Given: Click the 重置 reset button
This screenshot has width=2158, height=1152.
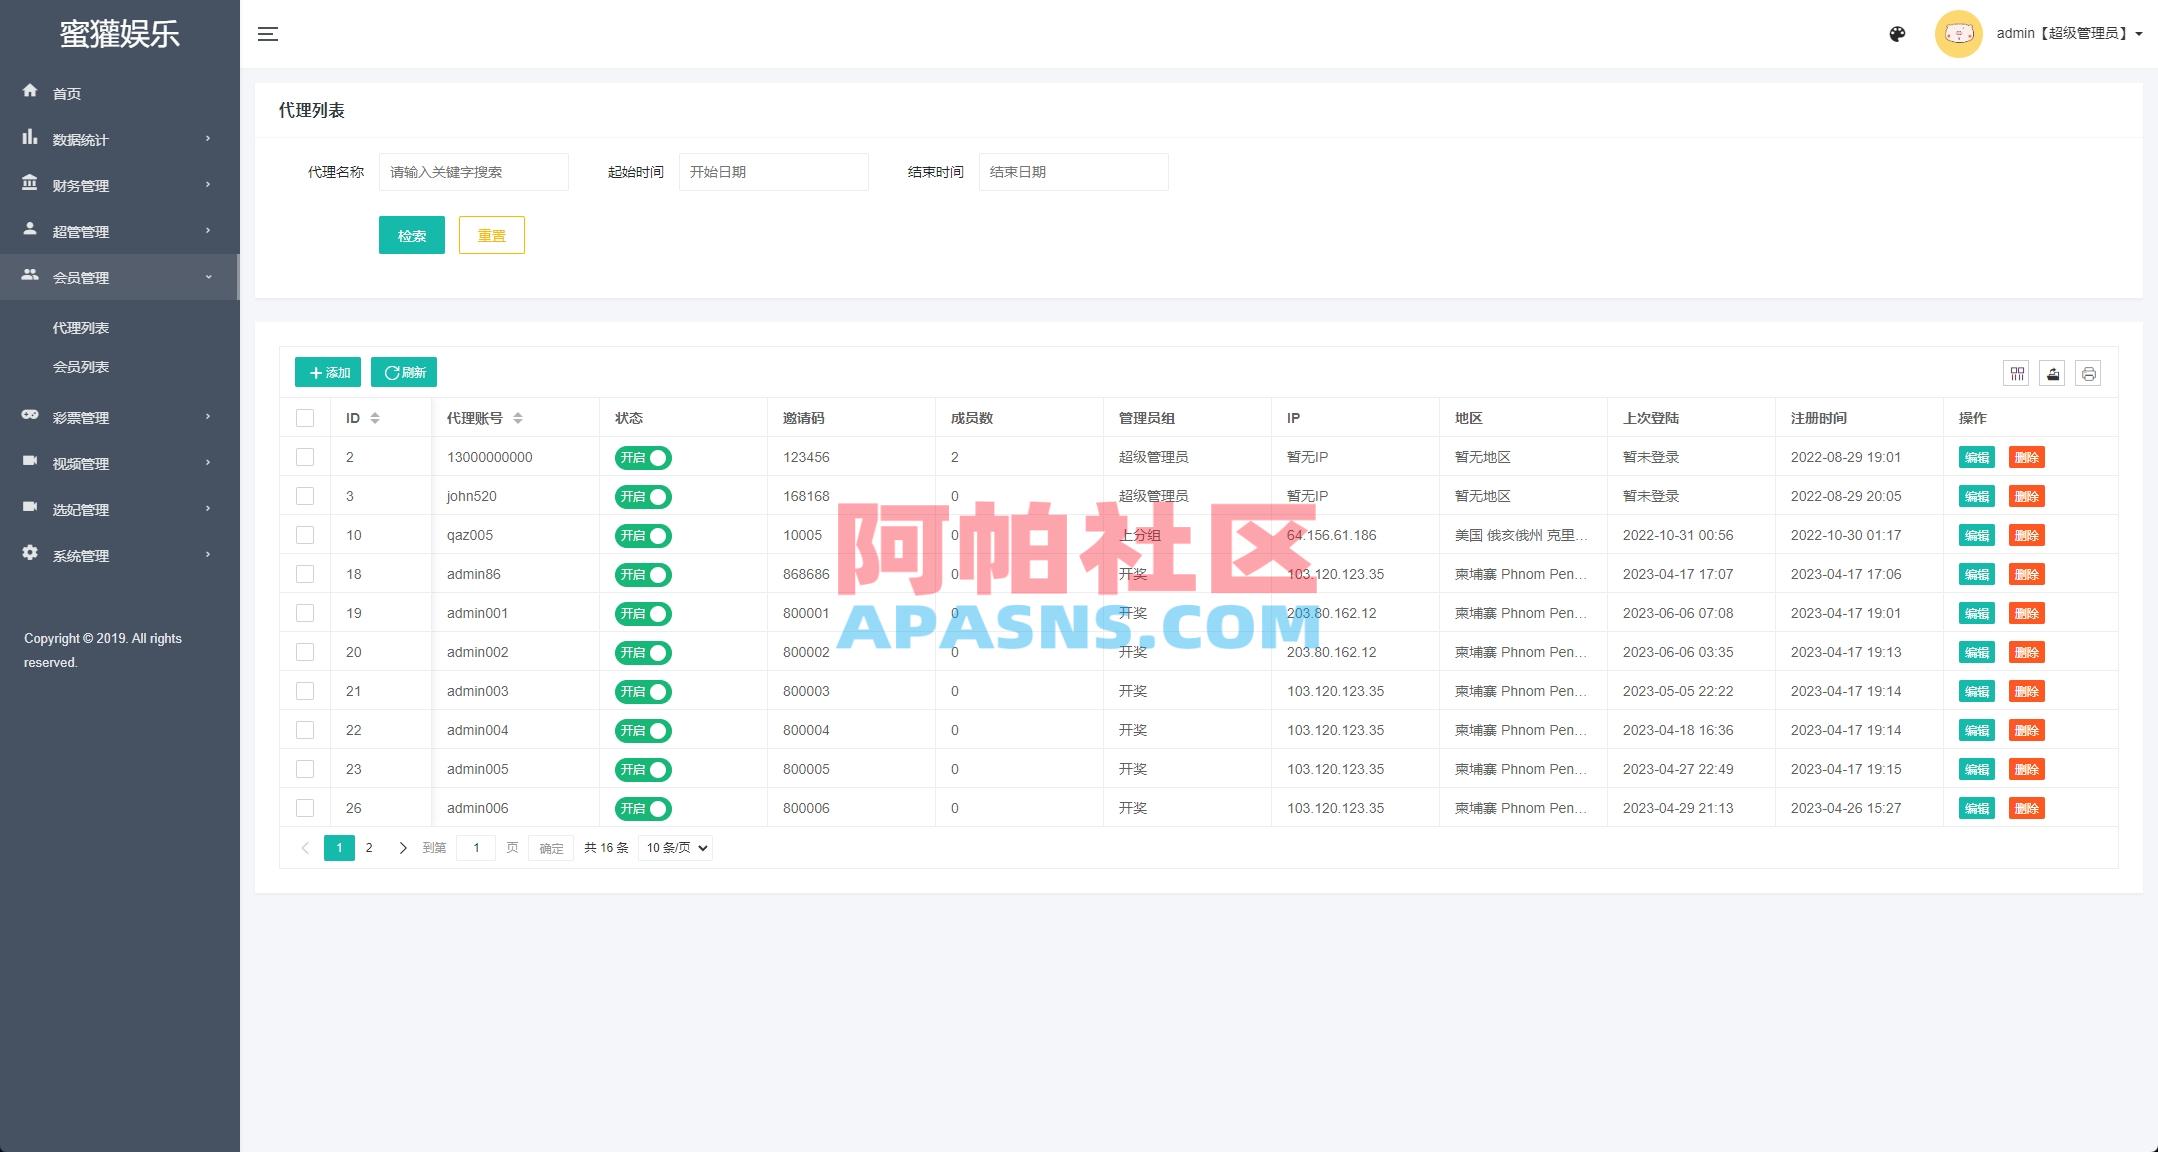Looking at the screenshot, I should coord(491,235).
